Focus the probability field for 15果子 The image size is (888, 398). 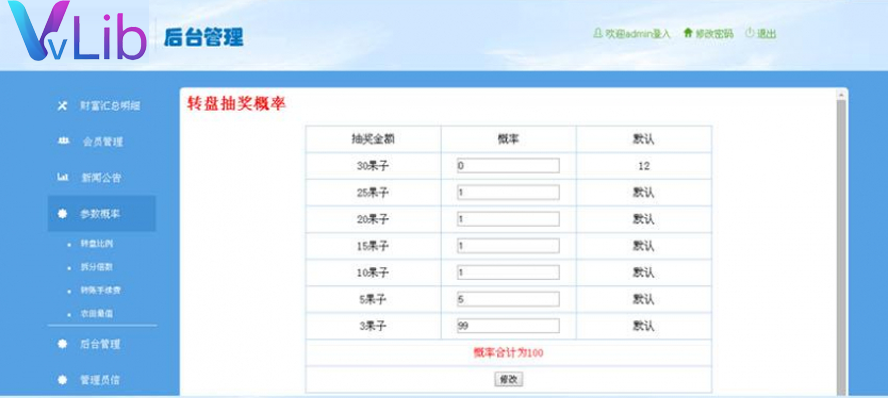[x=508, y=246]
